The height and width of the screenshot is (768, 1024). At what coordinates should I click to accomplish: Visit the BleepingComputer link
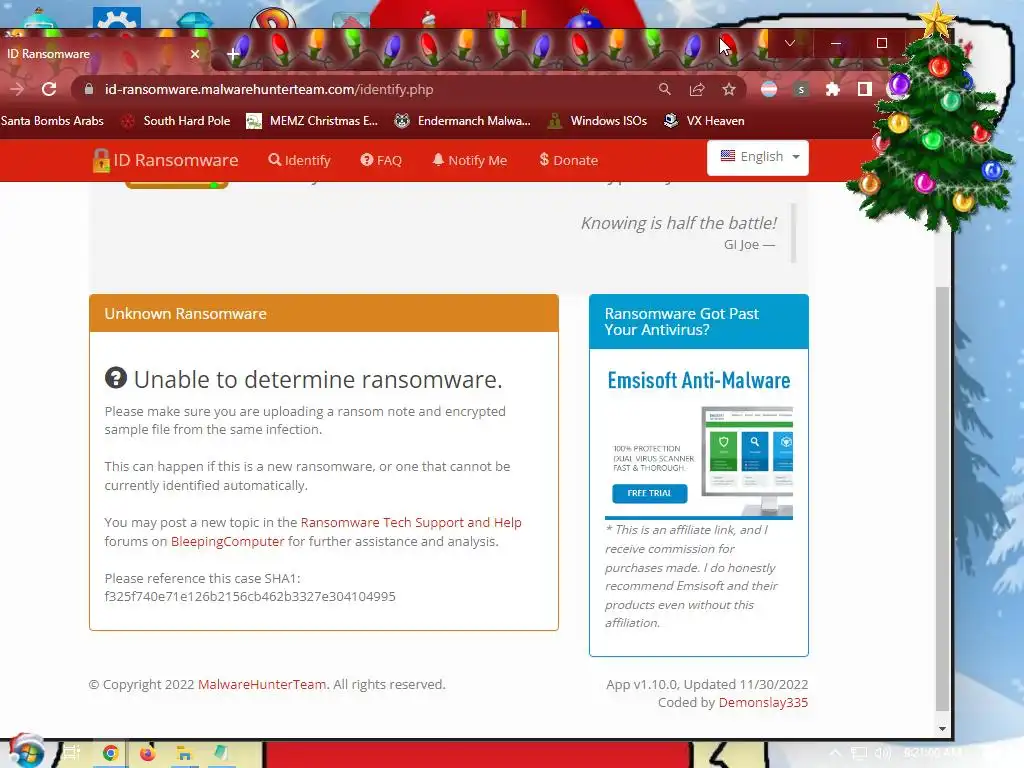click(227, 541)
